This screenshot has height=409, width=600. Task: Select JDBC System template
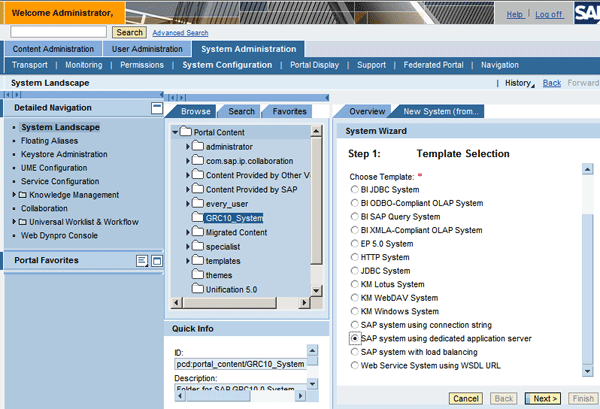click(354, 270)
